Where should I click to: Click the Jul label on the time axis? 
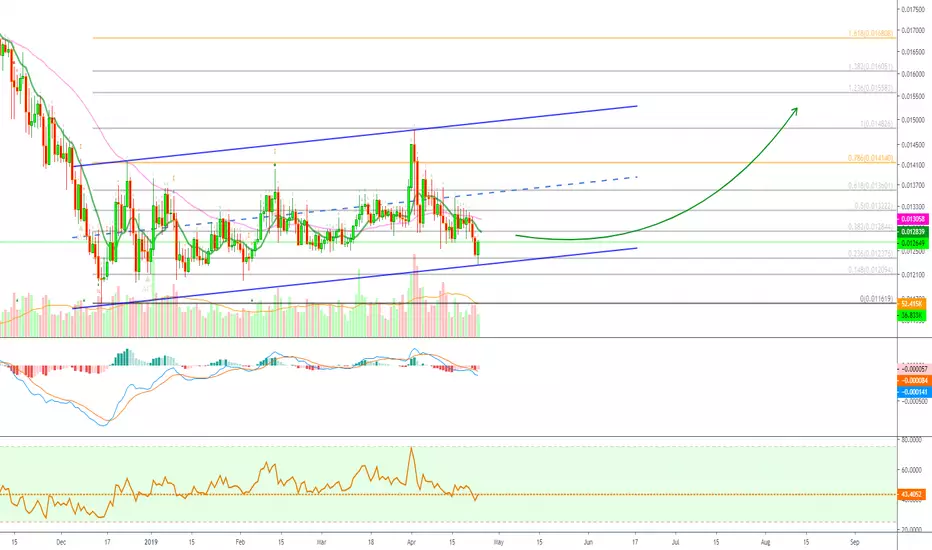click(675, 542)
